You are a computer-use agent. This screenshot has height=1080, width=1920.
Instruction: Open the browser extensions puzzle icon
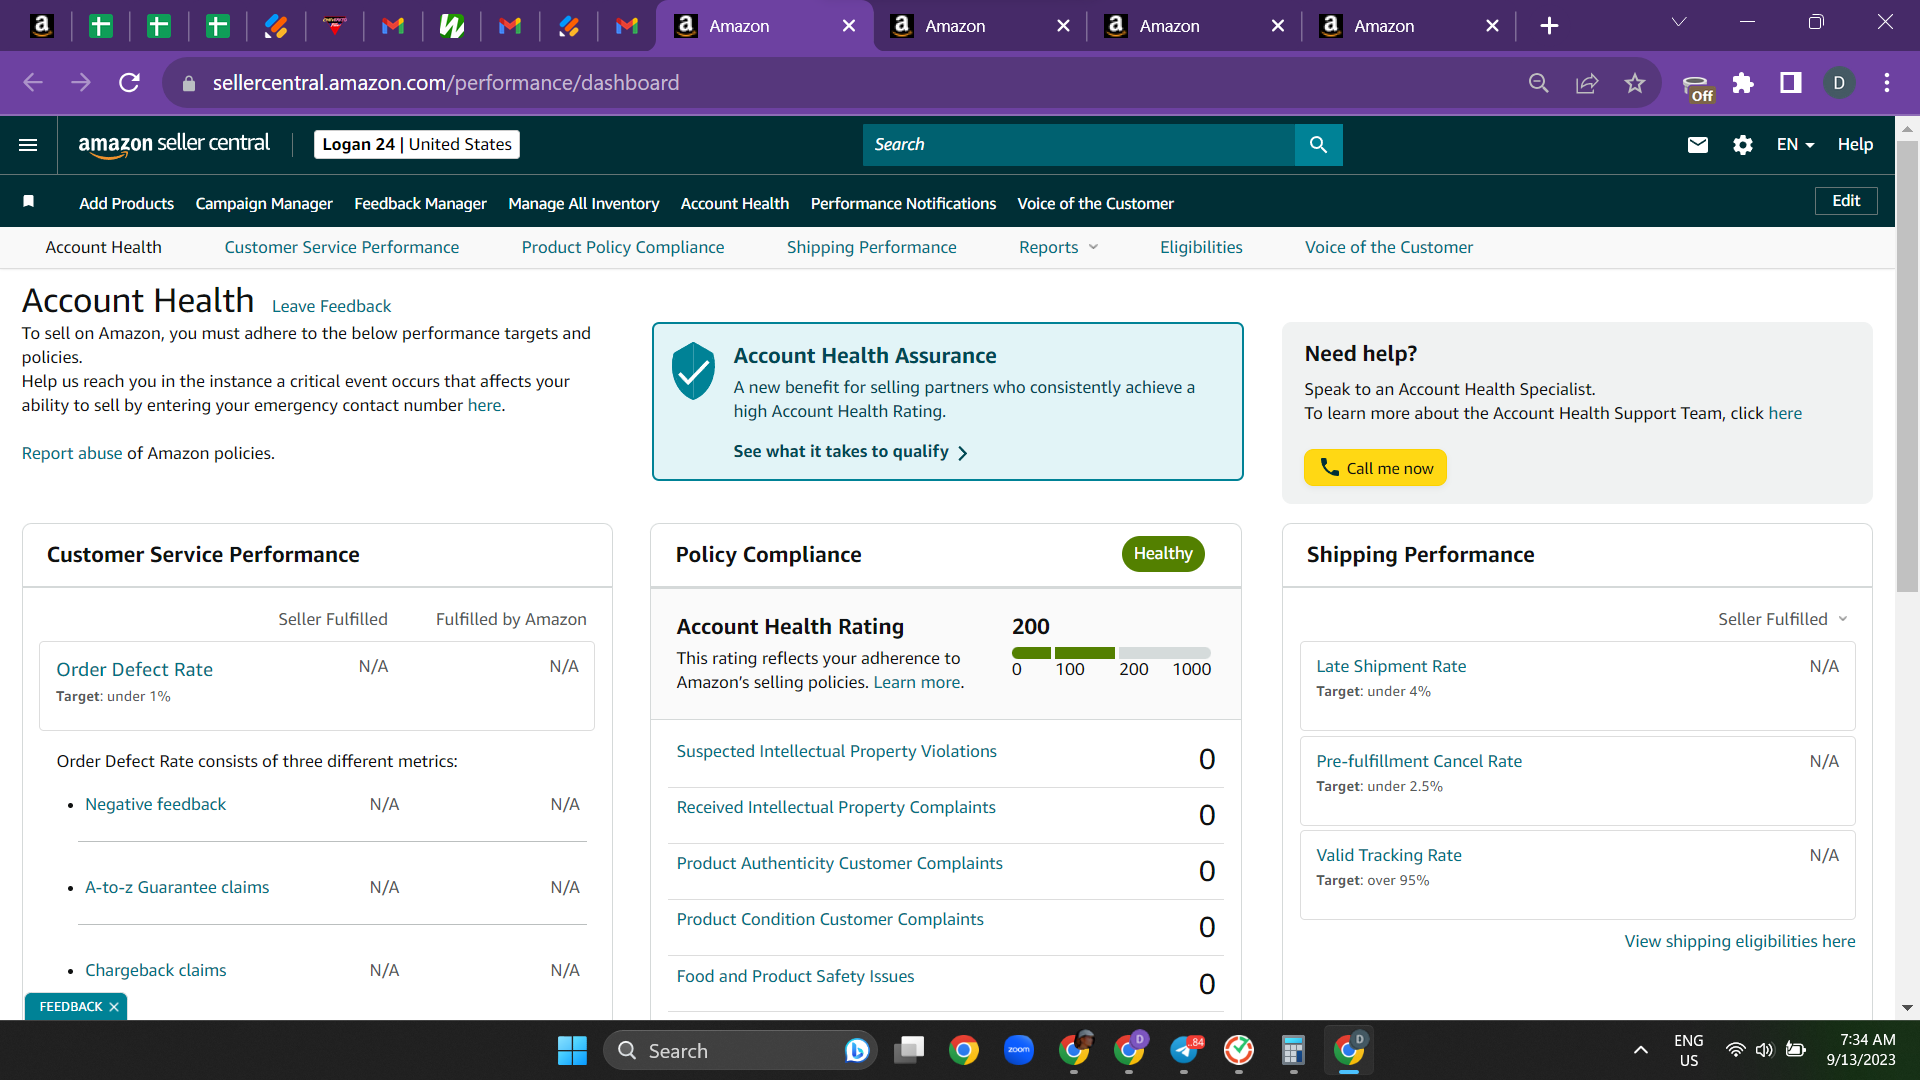click(1743, 83)
